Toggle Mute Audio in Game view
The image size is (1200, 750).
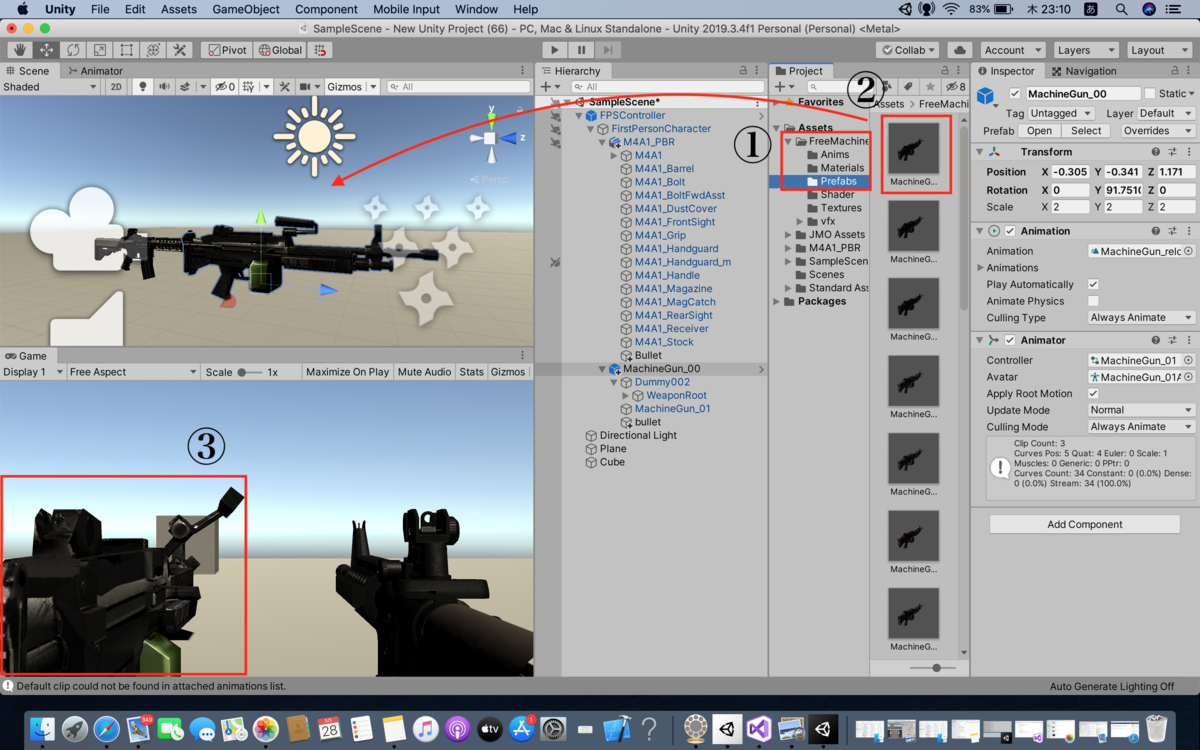[424, 372]
